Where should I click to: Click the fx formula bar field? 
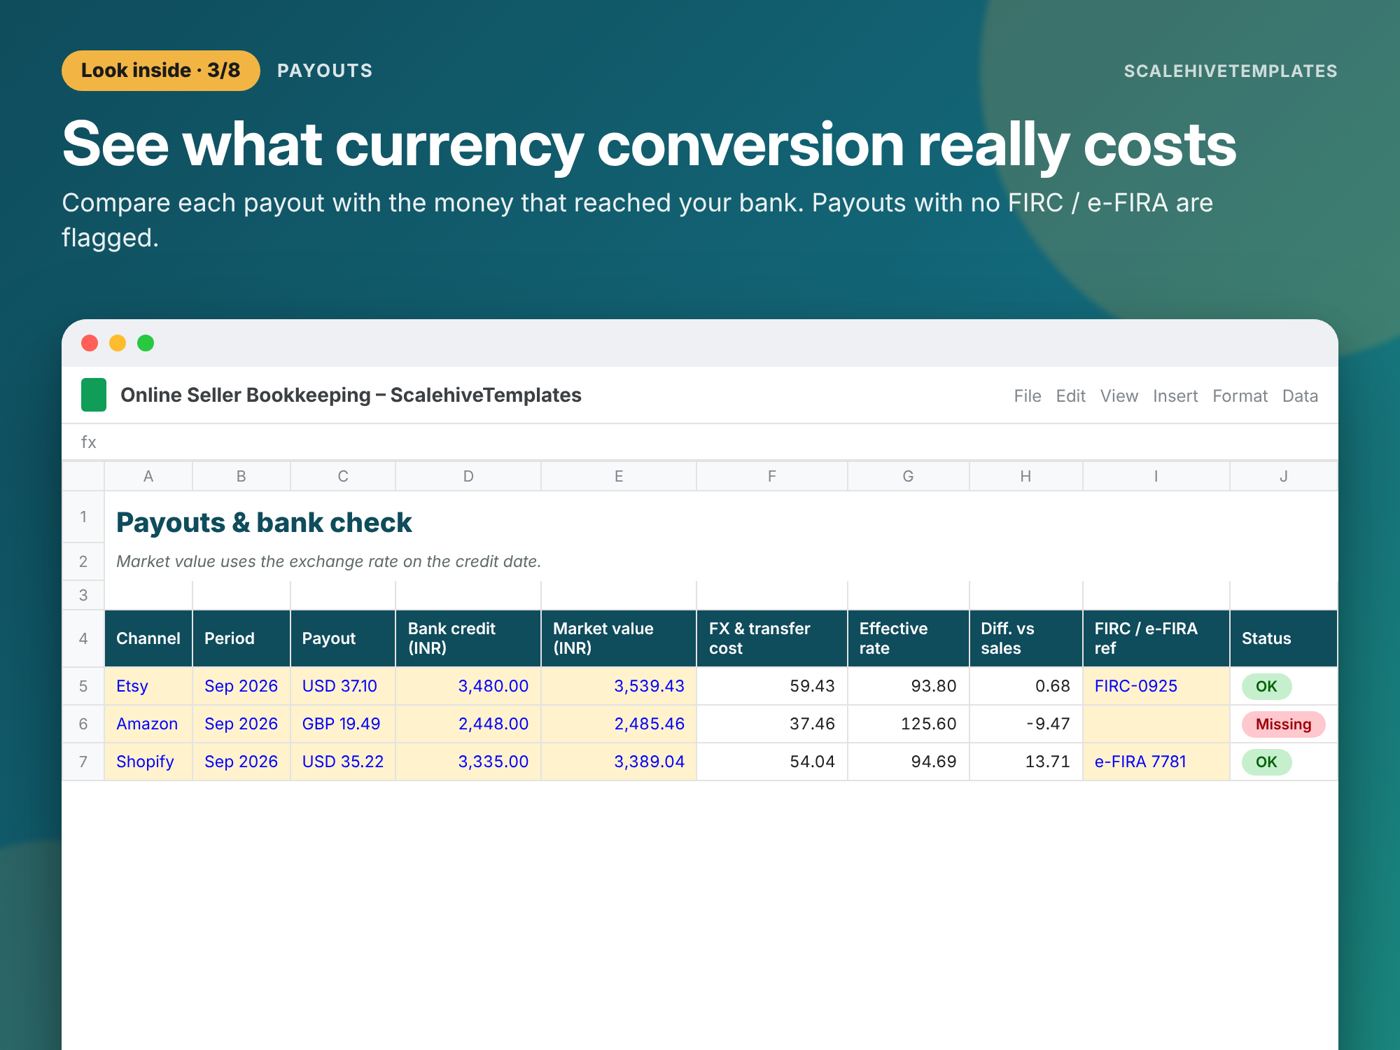700,442
